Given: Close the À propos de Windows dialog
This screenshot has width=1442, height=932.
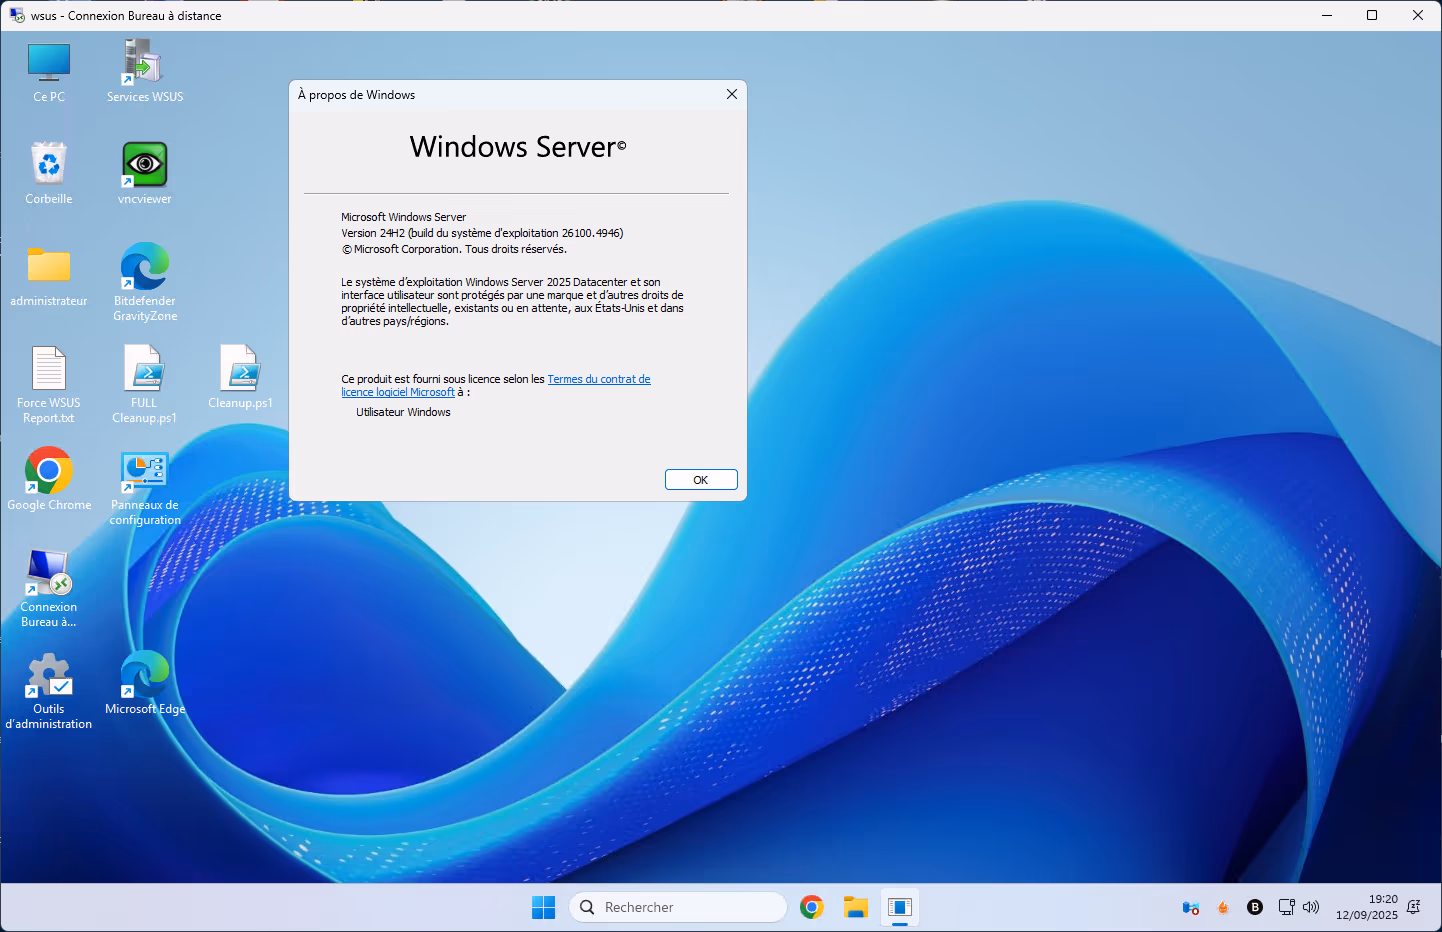Looking at the screenshot, I should (x=732, y=94).
